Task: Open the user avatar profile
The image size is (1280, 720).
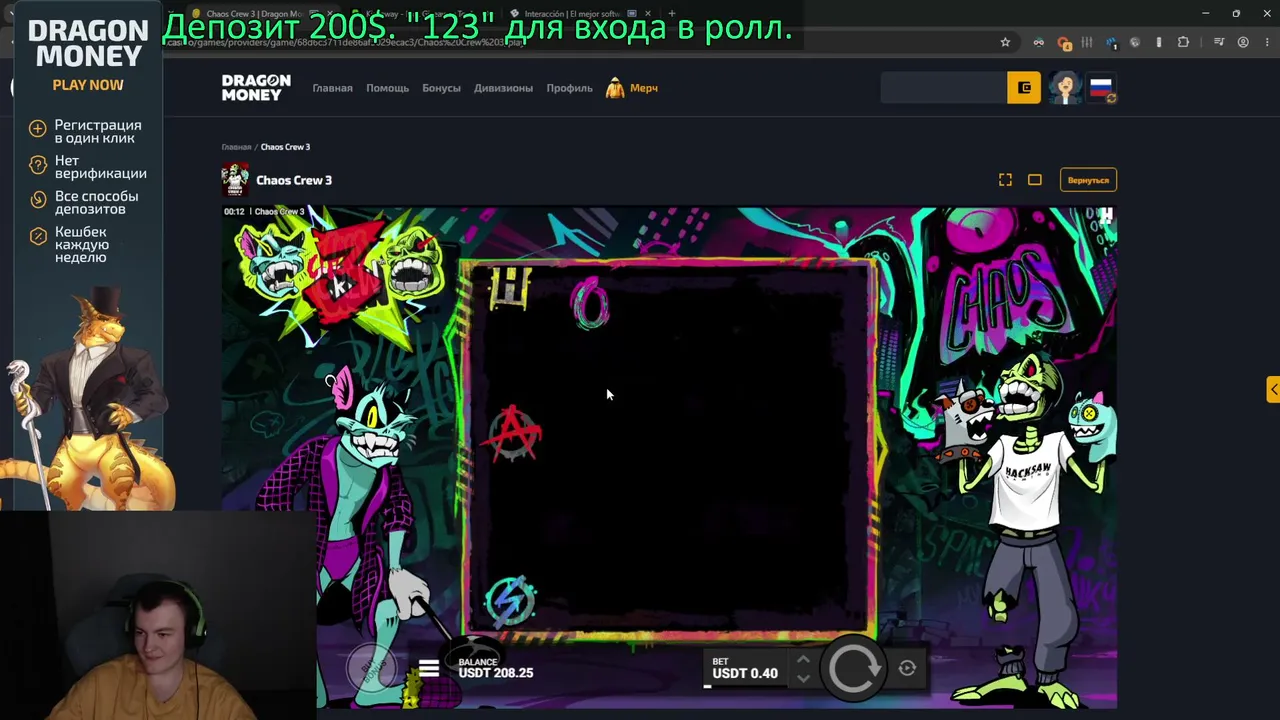Action: [1064, 88]
